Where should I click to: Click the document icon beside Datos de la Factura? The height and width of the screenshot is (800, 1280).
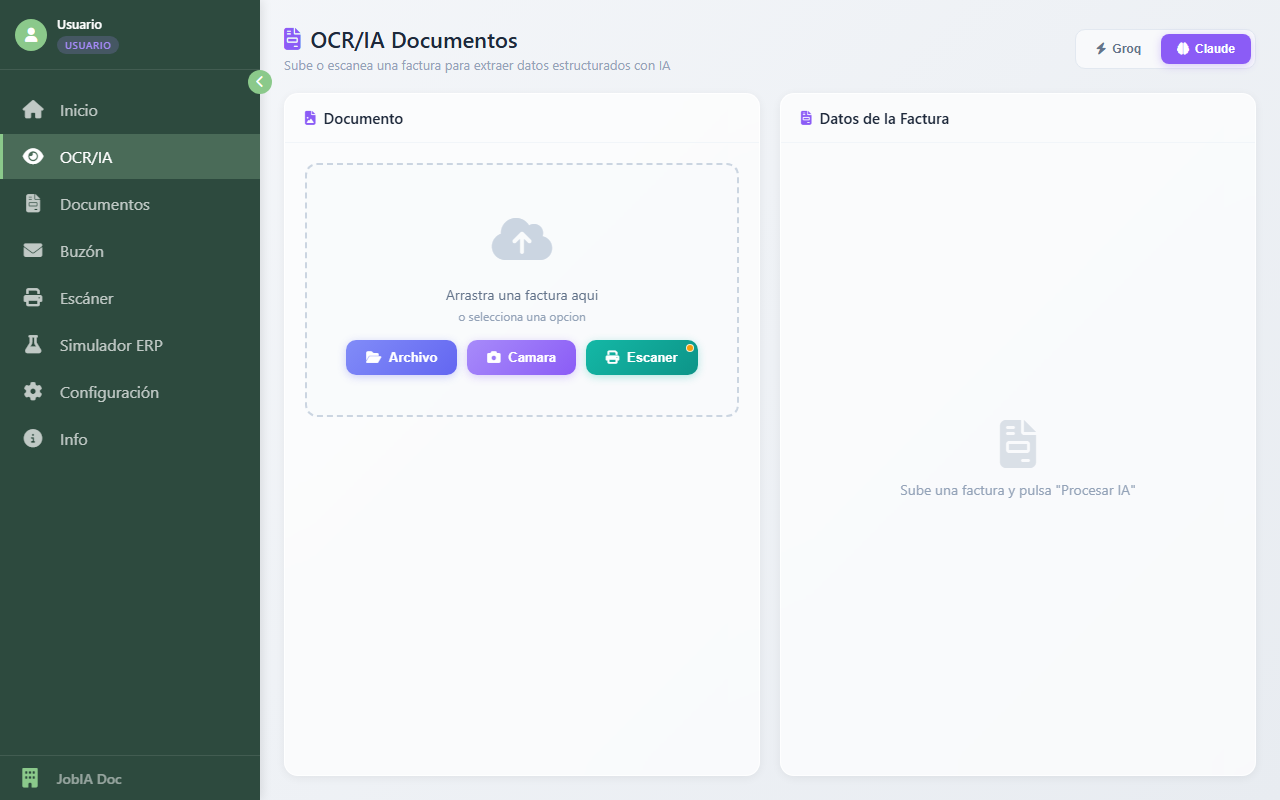click(804, 118)
